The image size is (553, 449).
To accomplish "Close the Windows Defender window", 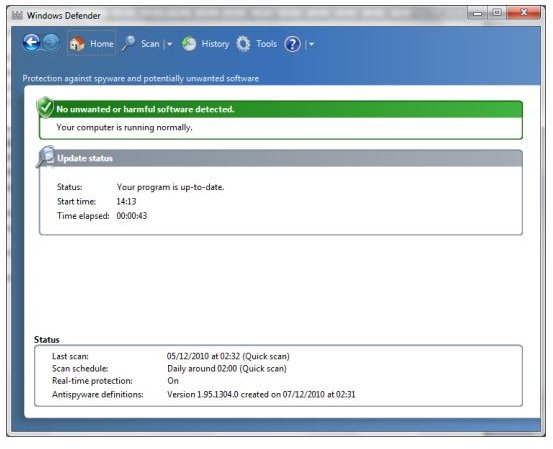I will tap(524, 13).
